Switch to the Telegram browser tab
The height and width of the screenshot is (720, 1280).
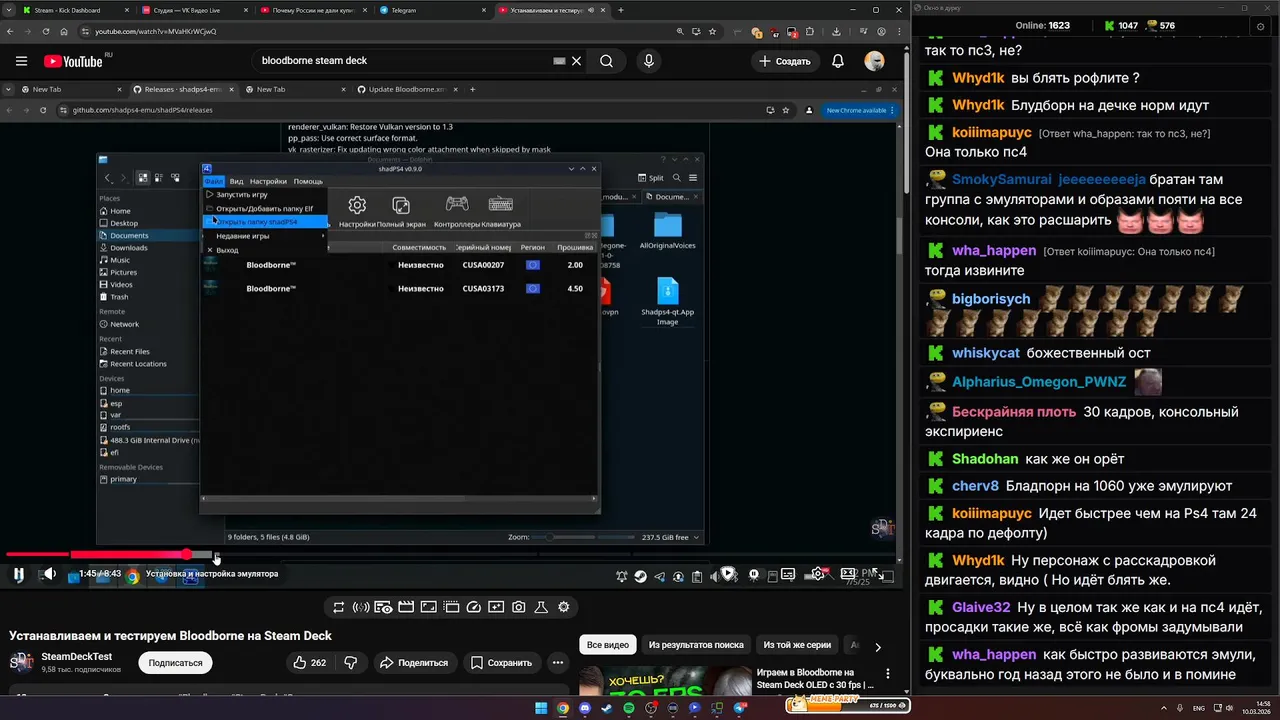430,10
